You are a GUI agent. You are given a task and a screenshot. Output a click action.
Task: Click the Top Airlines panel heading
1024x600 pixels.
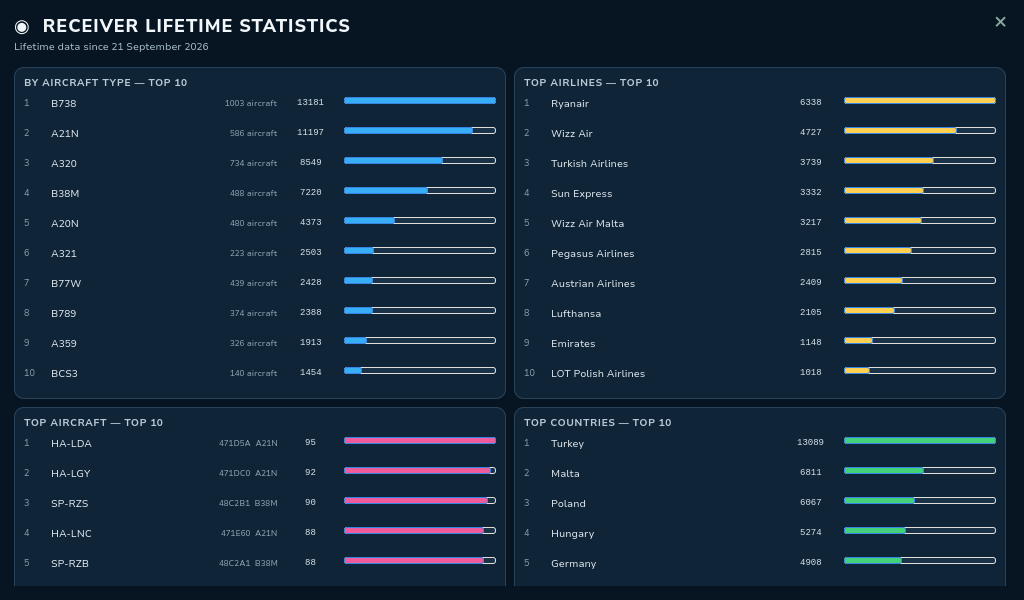pyautogui.click(x=591, y=82)
